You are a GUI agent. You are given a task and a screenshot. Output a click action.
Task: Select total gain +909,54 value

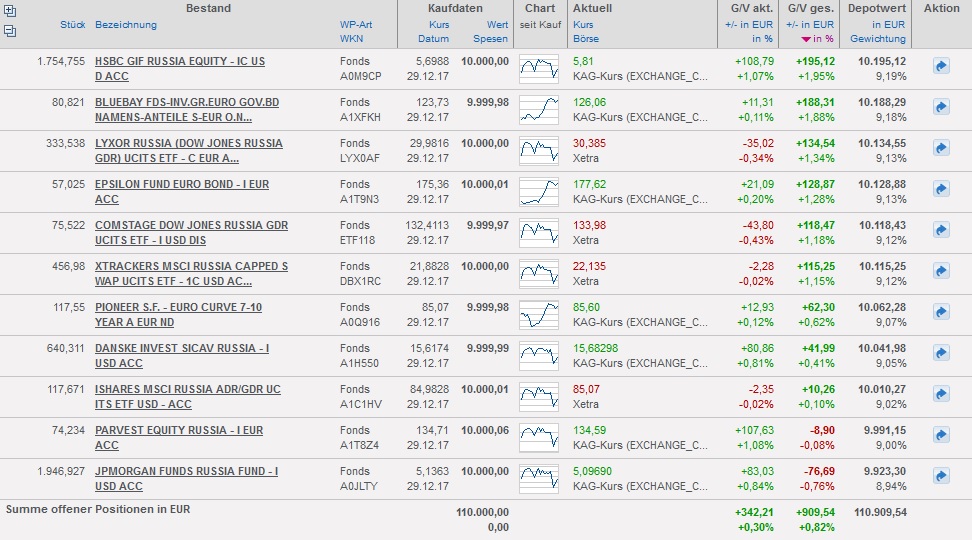click(815, 512)
